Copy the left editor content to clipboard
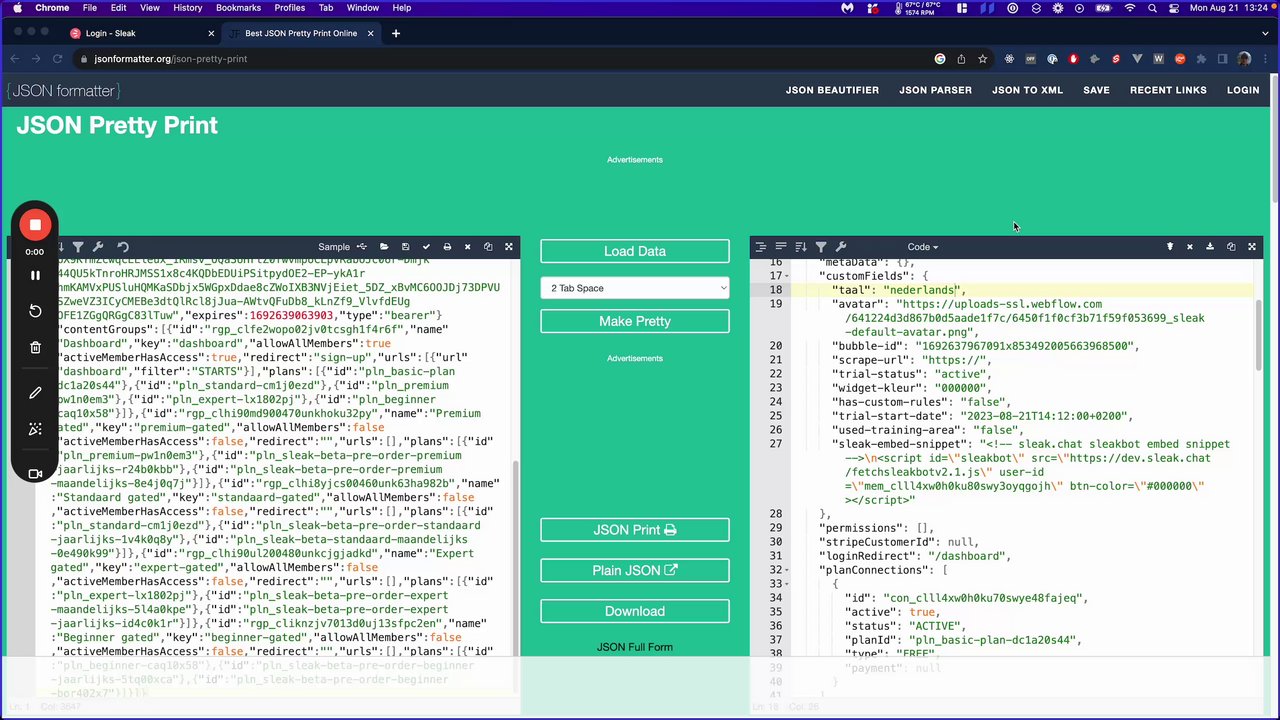This screenshot has width=1280, height=720. 488,247
